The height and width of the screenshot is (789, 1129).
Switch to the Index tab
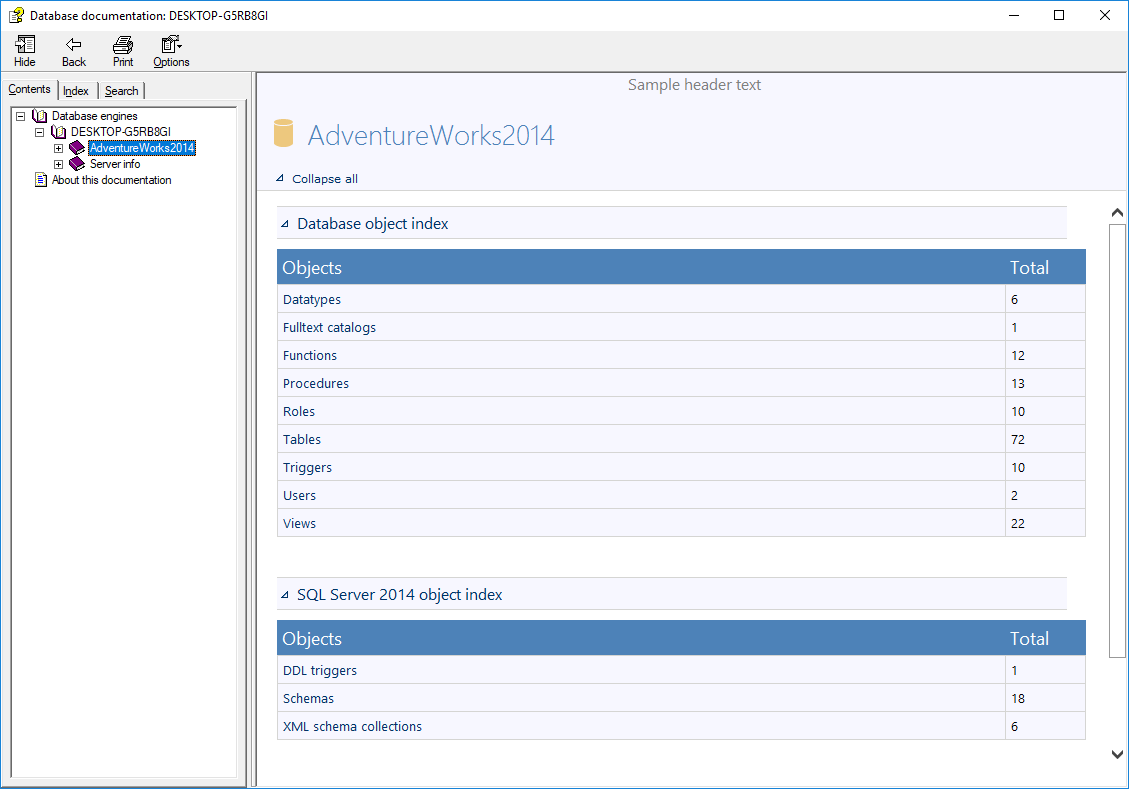tap(76, 91)
